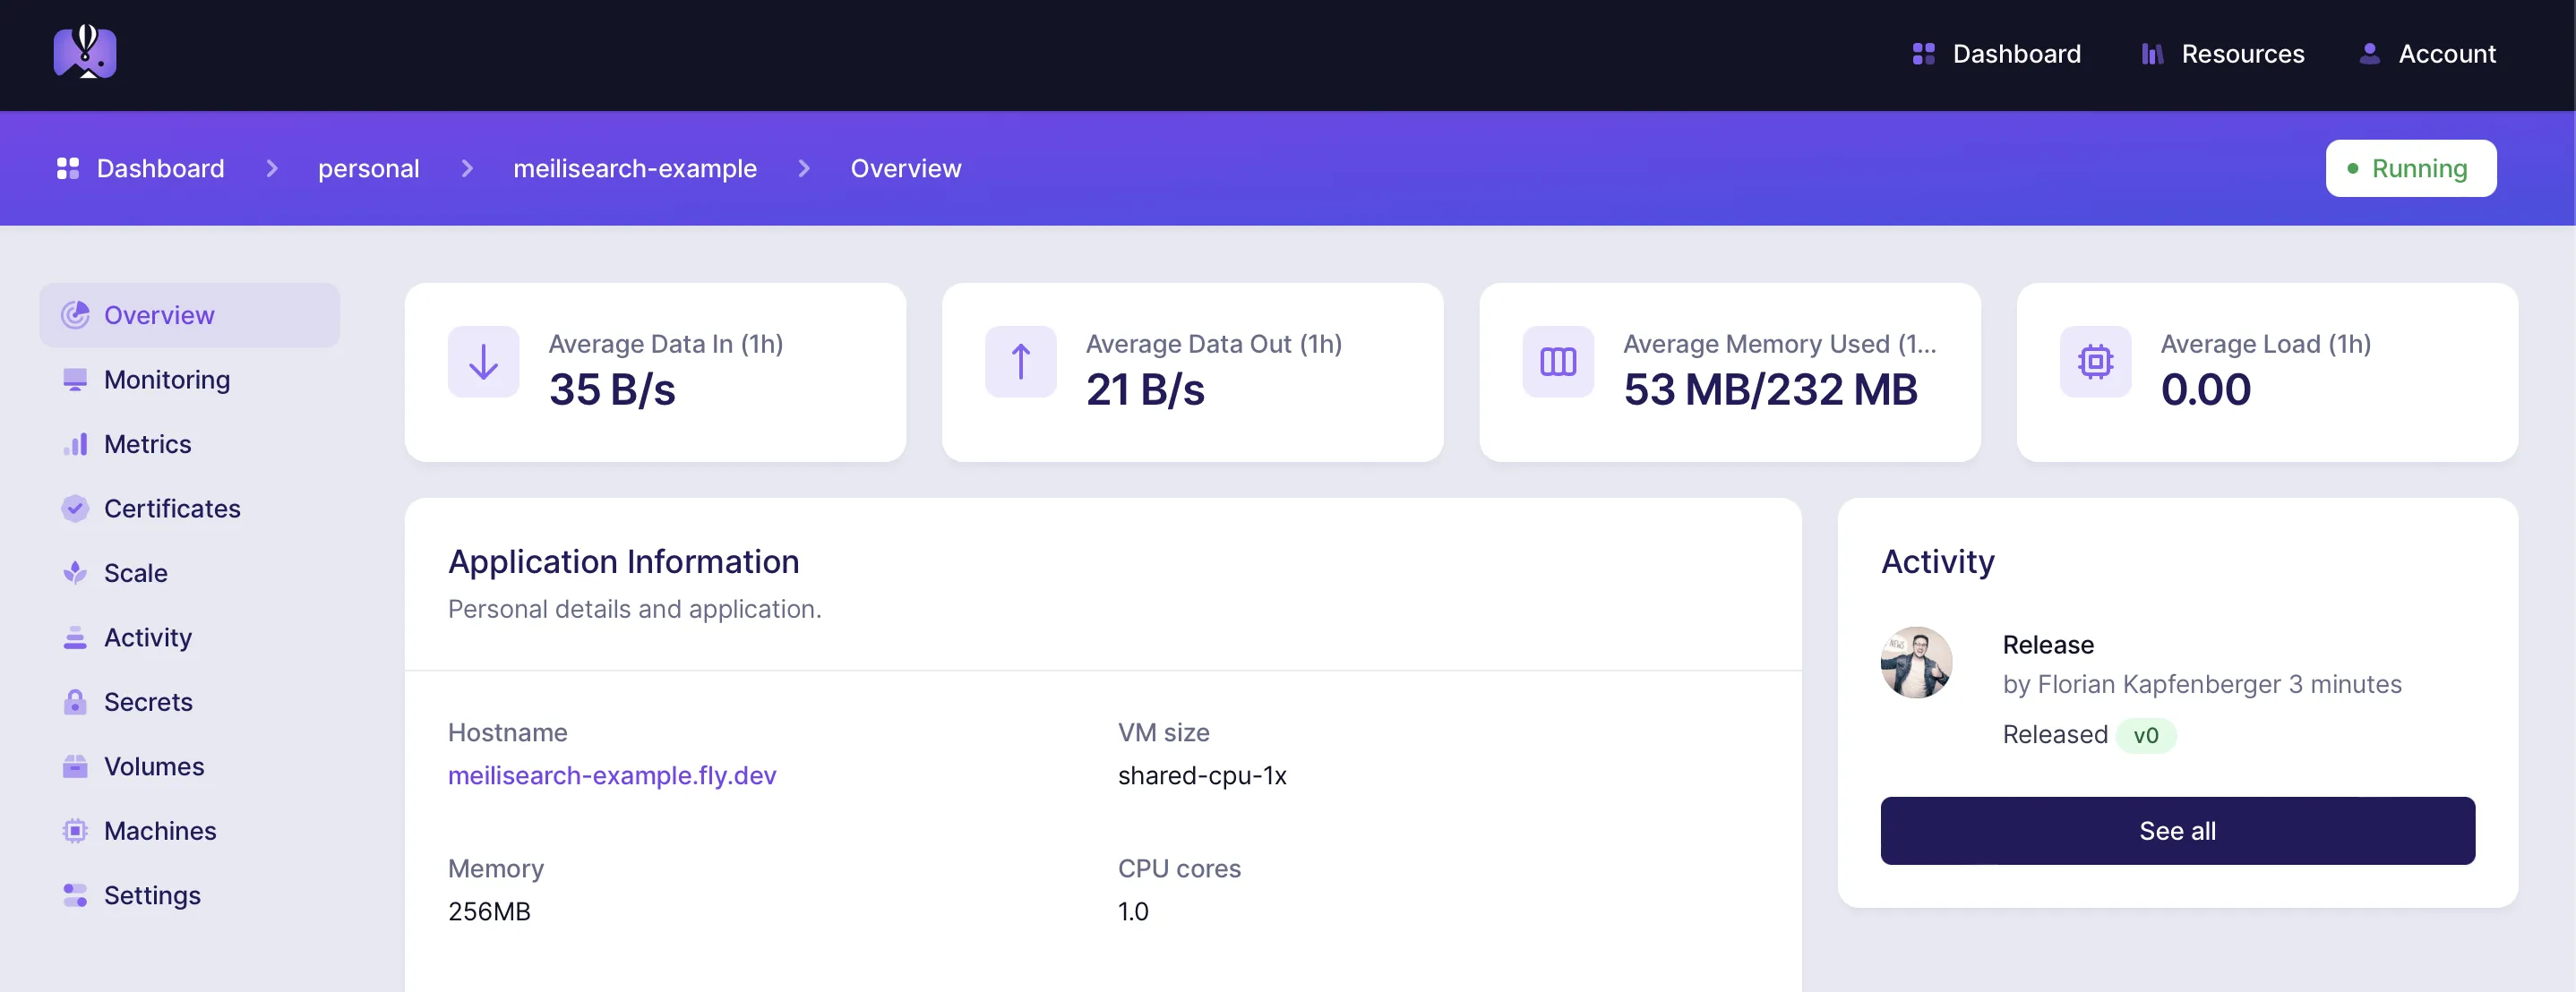Click the Settings toggles sidebar icon
This screenshot has height=992, width=2576.
click(75, 895)
